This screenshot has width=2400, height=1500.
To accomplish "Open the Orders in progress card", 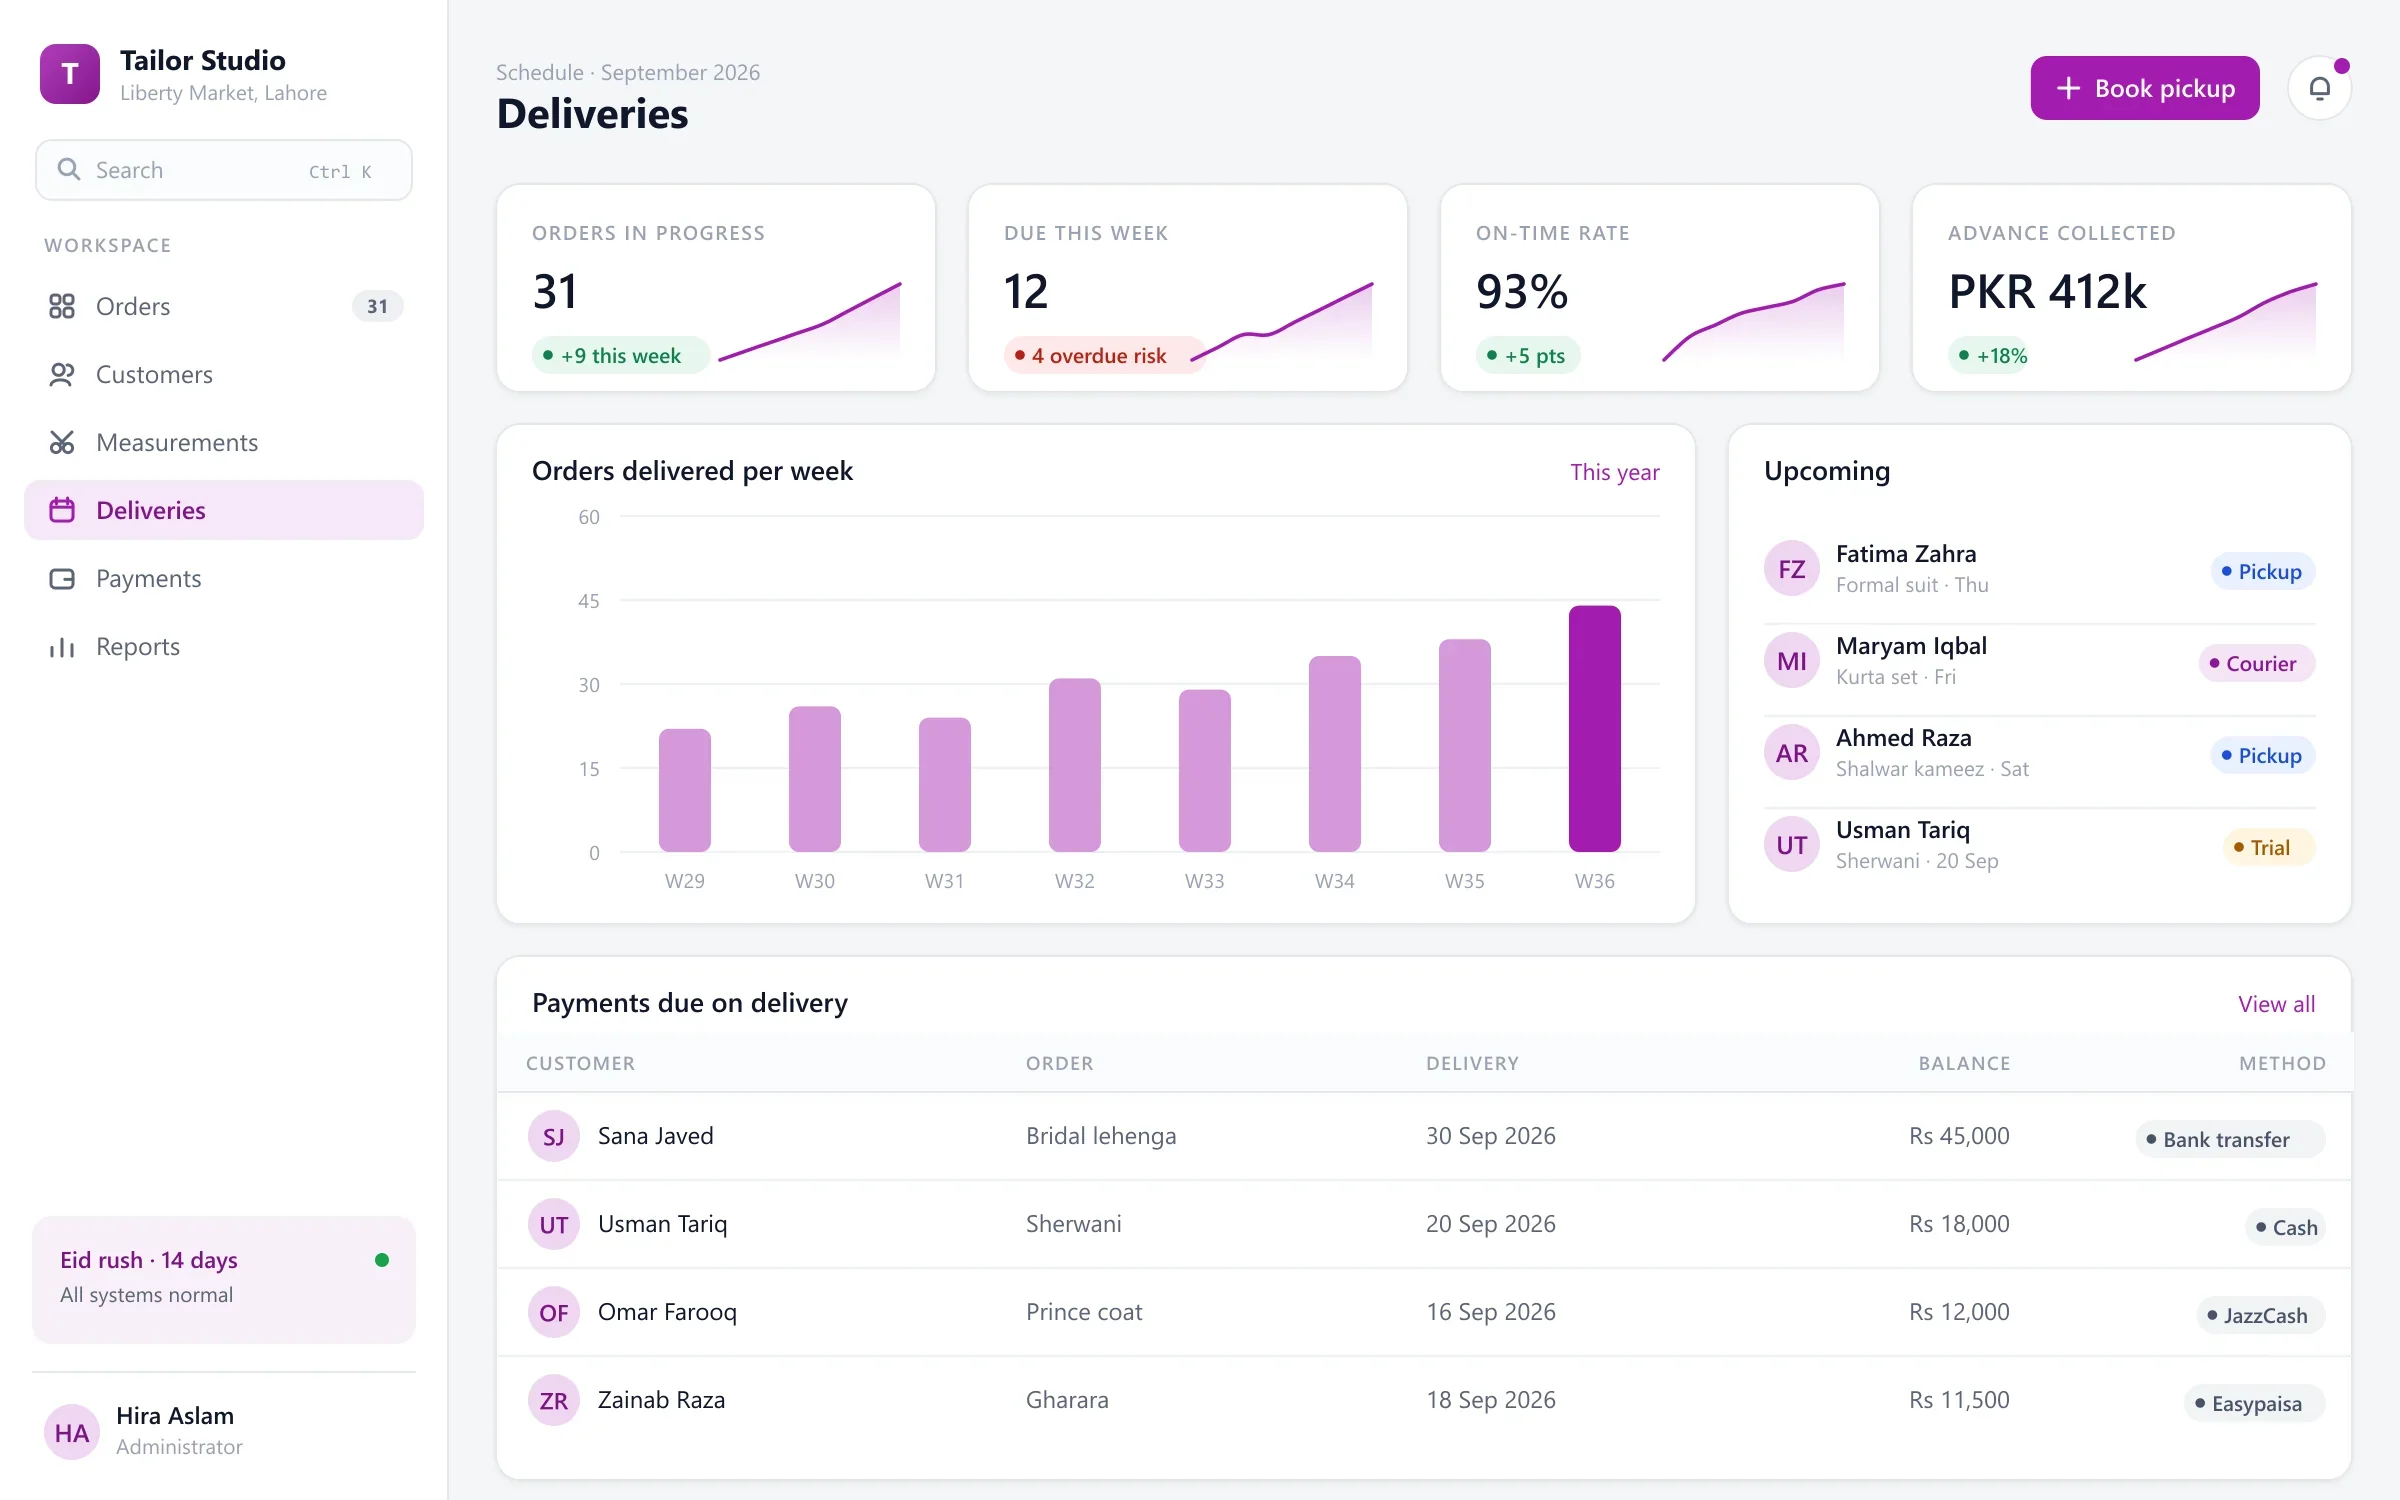I will (716, 288).
